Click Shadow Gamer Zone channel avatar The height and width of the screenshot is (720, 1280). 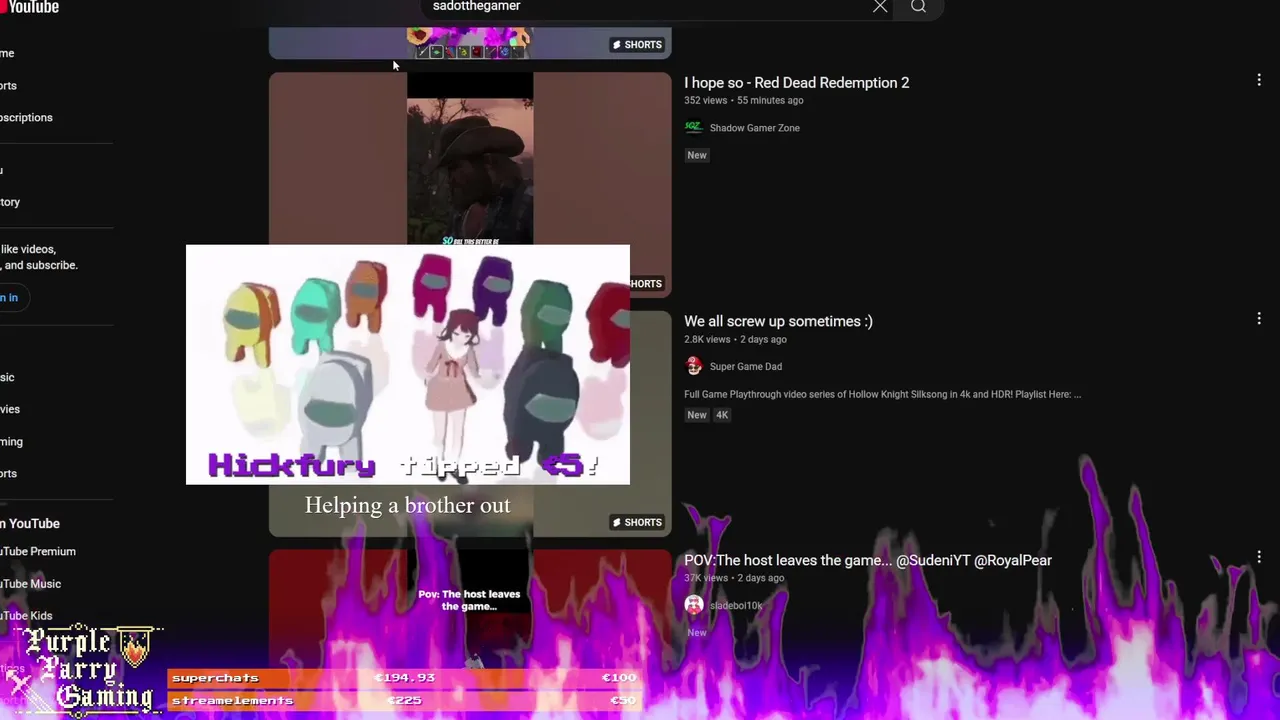point(693,128)
